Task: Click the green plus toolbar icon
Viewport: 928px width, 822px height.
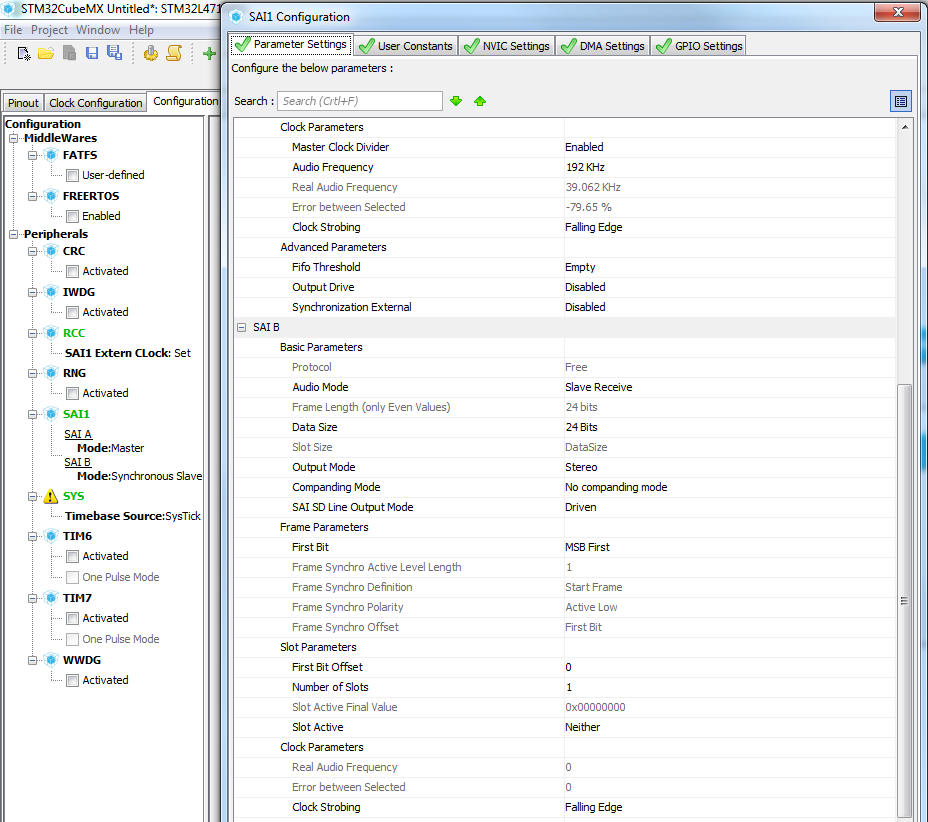Action: (x=209, y=54)
